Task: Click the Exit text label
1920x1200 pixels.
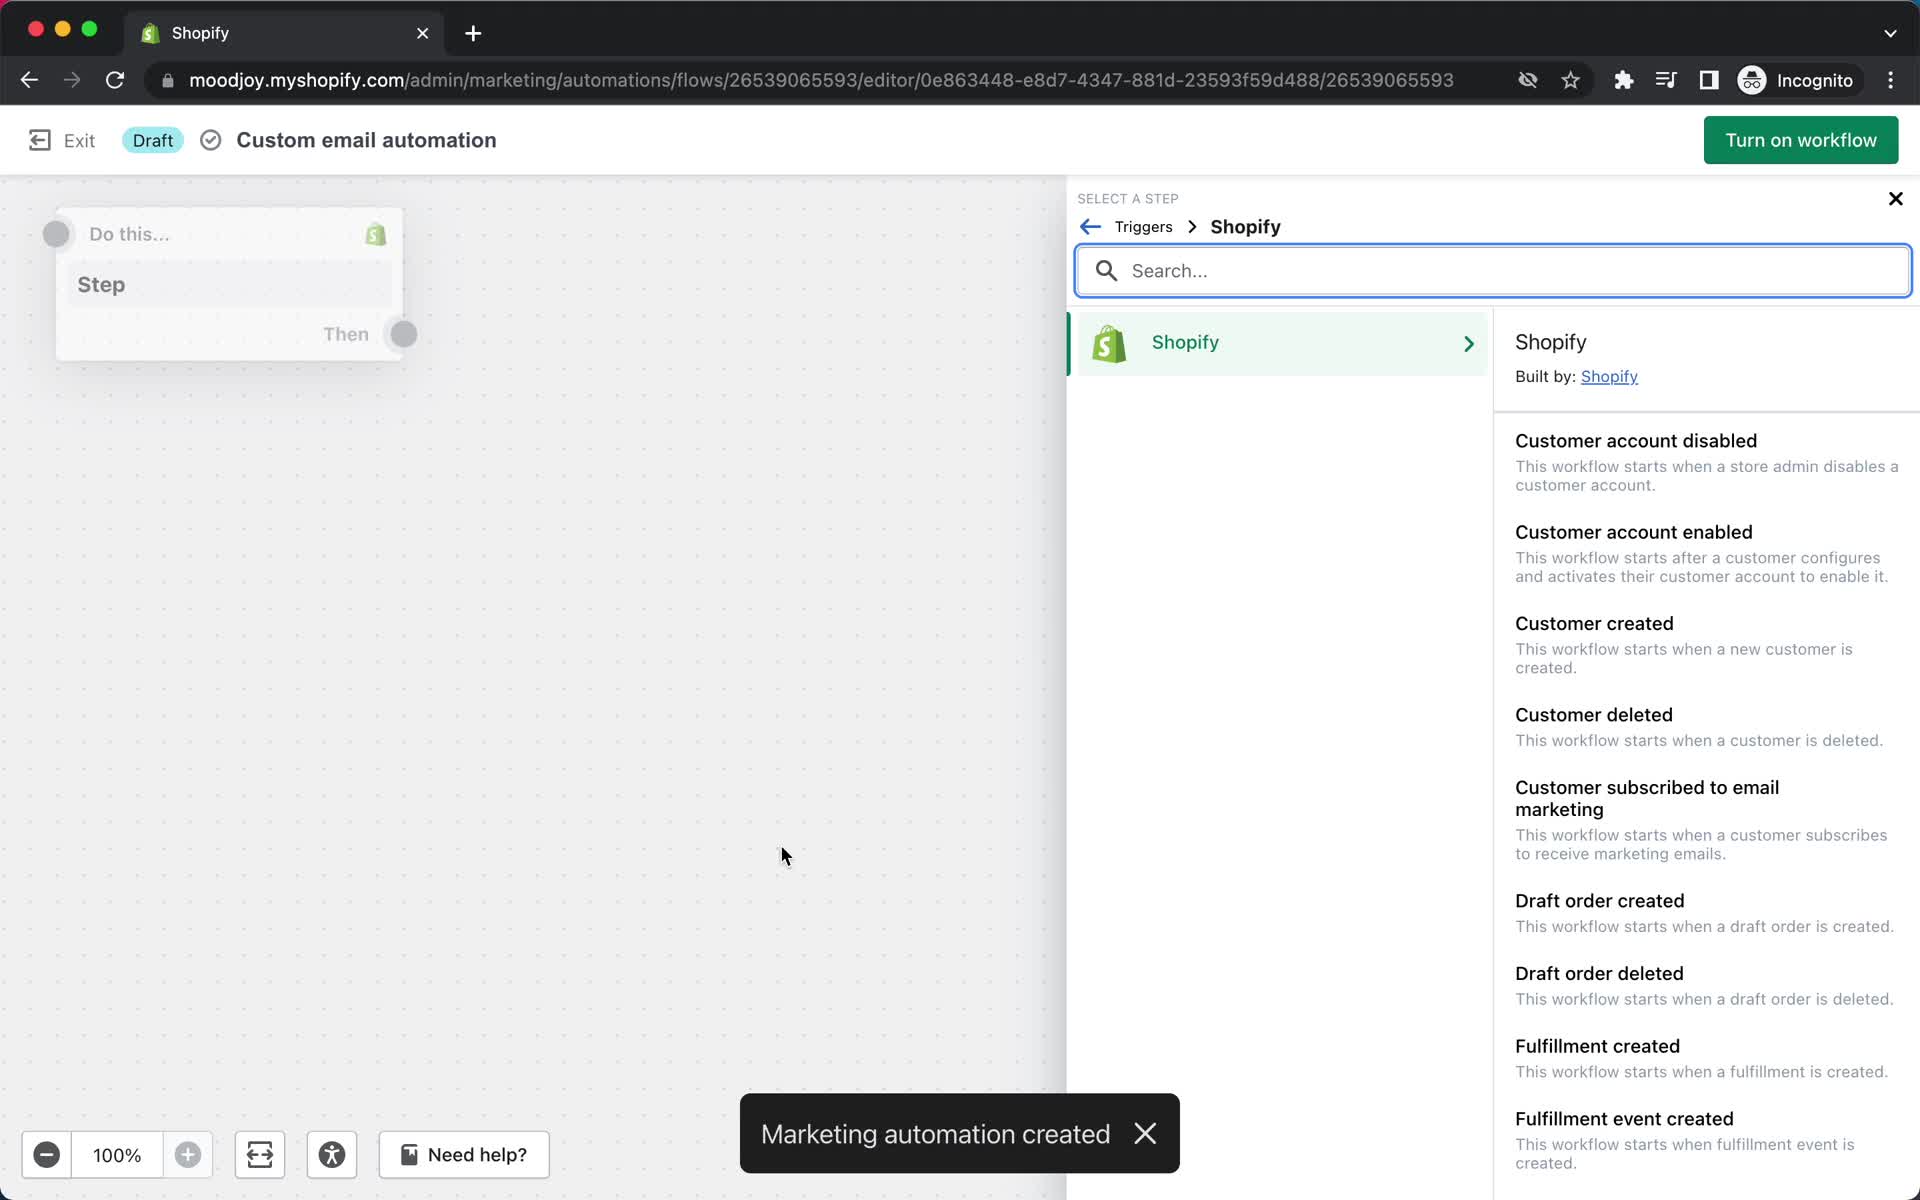Action: click(x=79, y=141)
